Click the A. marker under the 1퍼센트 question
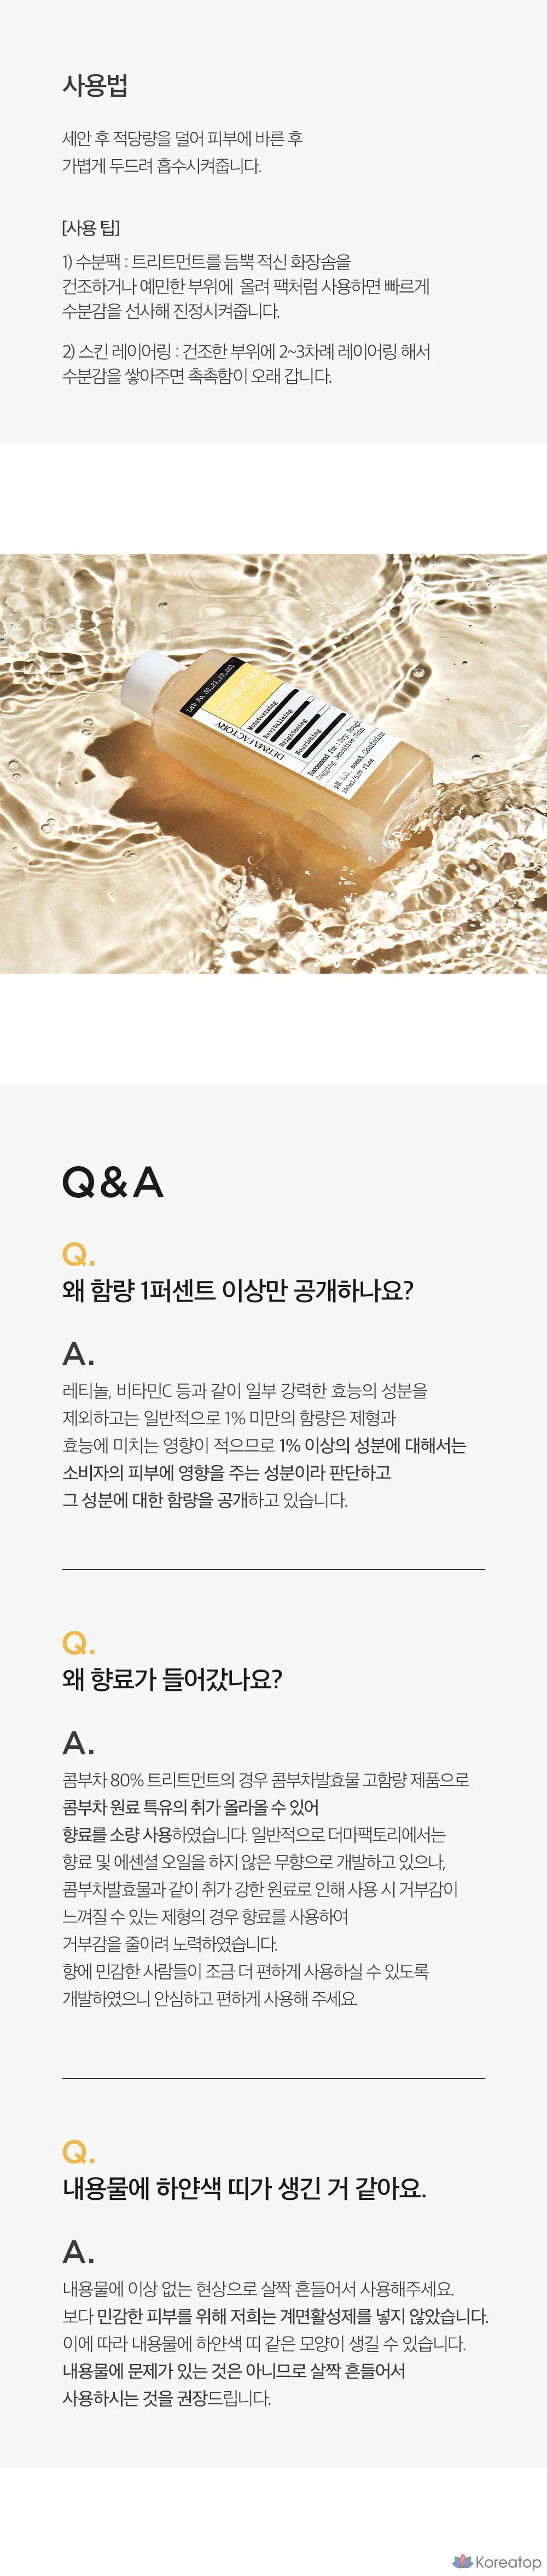 coord(78,1353)
